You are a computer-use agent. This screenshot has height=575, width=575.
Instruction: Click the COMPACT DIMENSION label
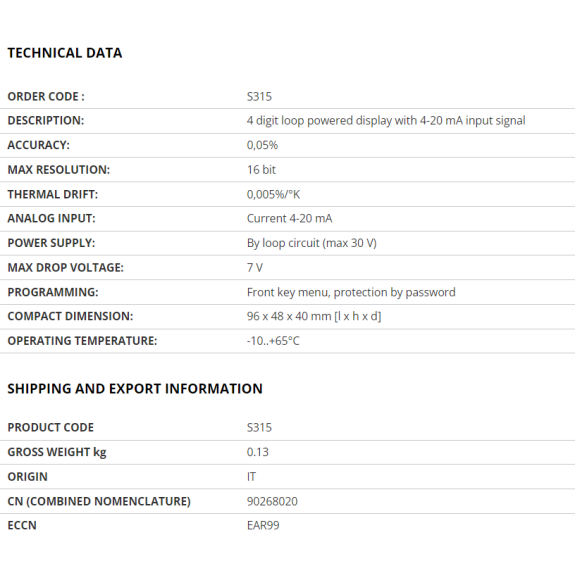tap(70, 316)
